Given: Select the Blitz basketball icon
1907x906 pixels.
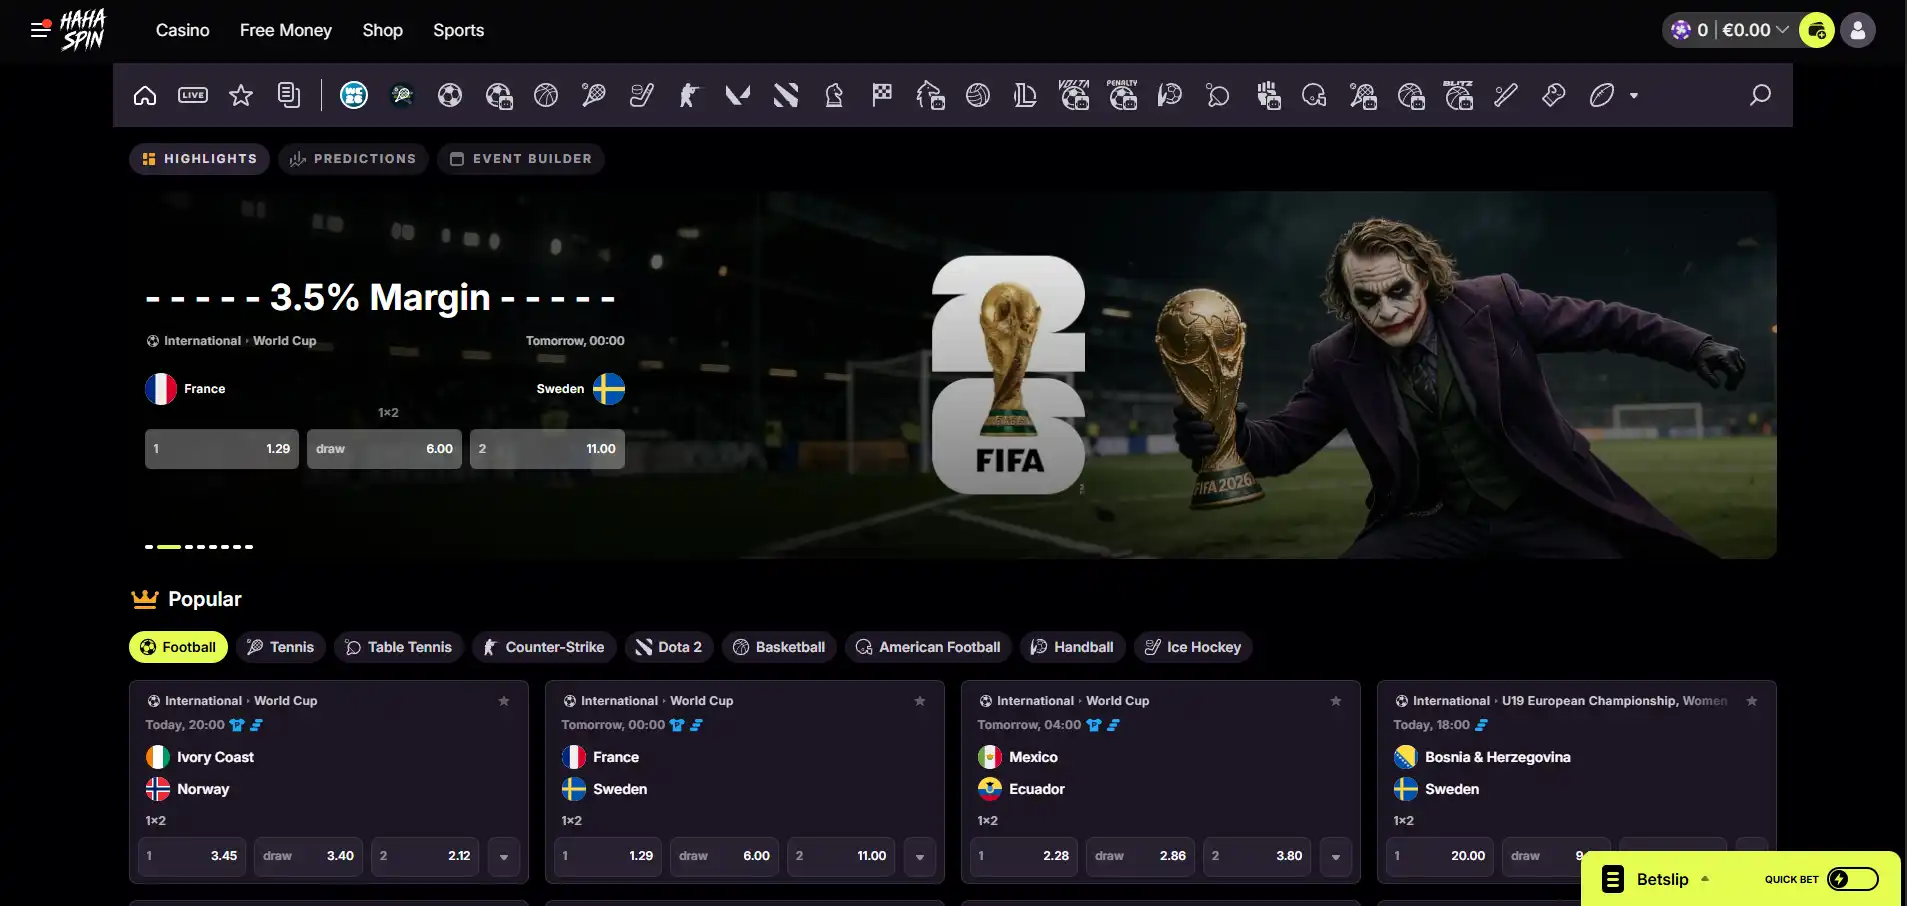Looking at the screenshot, I should pyautogui.click(x=1458, y=95).
